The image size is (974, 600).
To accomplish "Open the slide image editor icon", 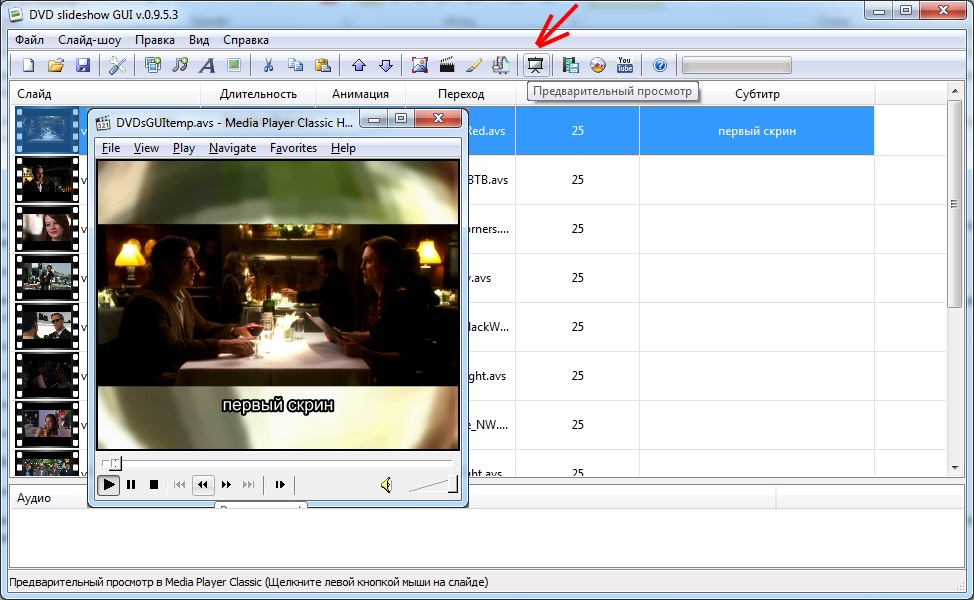I will [420, 65].
